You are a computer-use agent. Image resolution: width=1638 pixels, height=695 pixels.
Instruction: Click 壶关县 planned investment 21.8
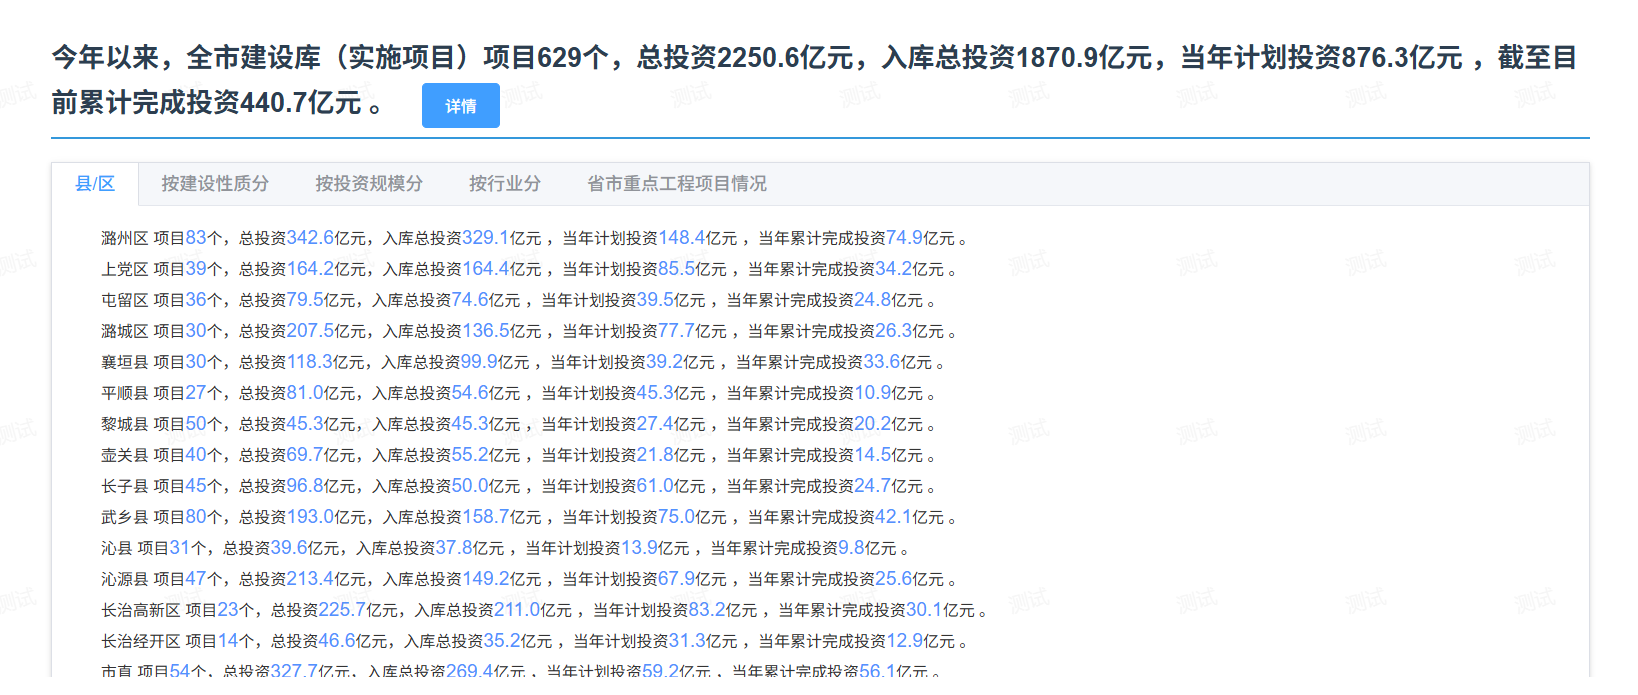655,455
